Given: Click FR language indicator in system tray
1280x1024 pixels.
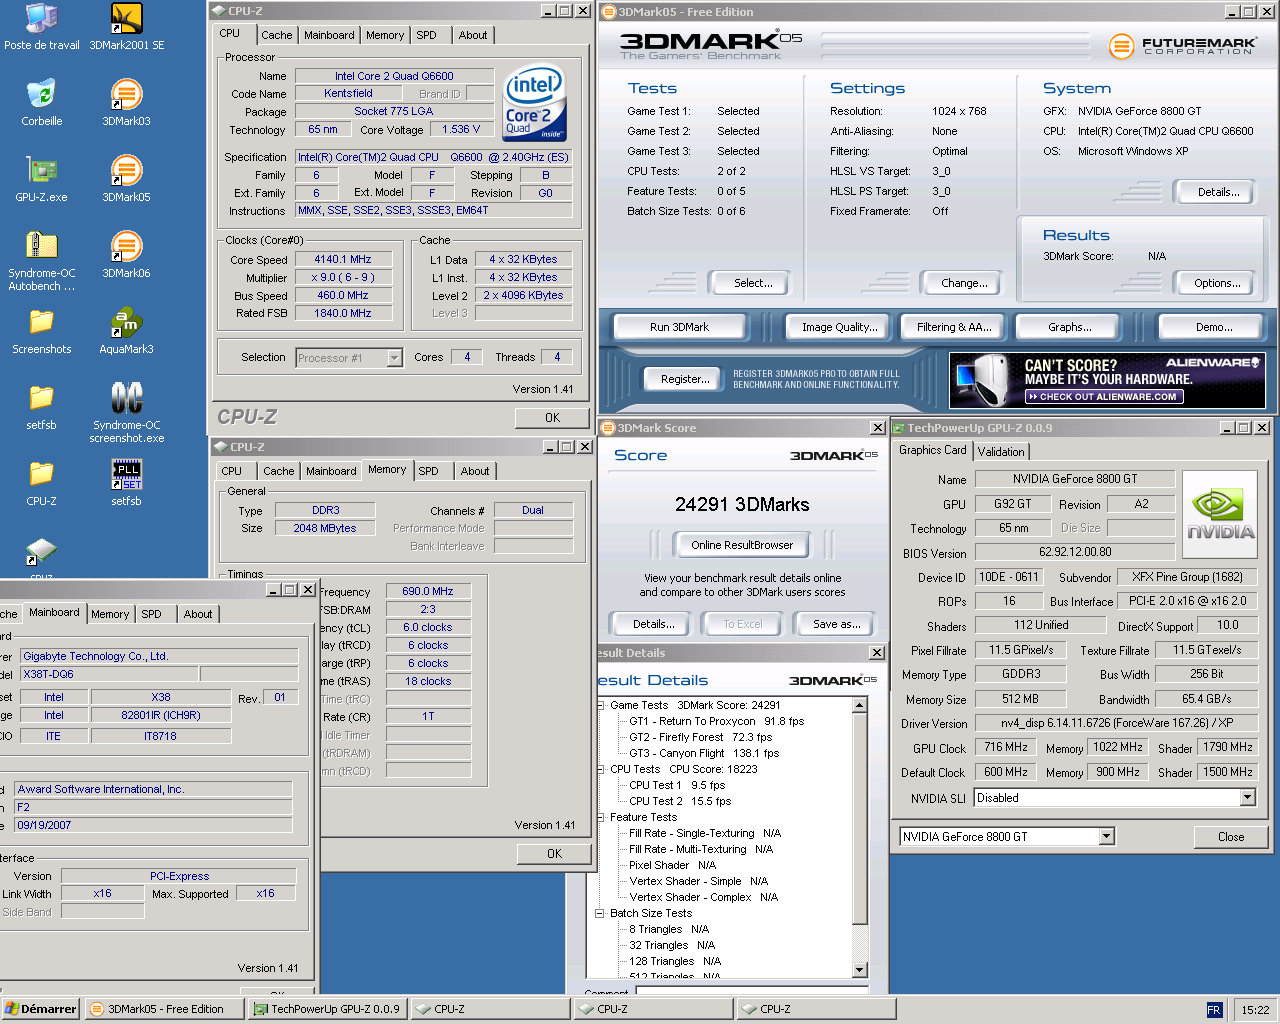Looking at the screenshot, I should coord(1214,1010).
